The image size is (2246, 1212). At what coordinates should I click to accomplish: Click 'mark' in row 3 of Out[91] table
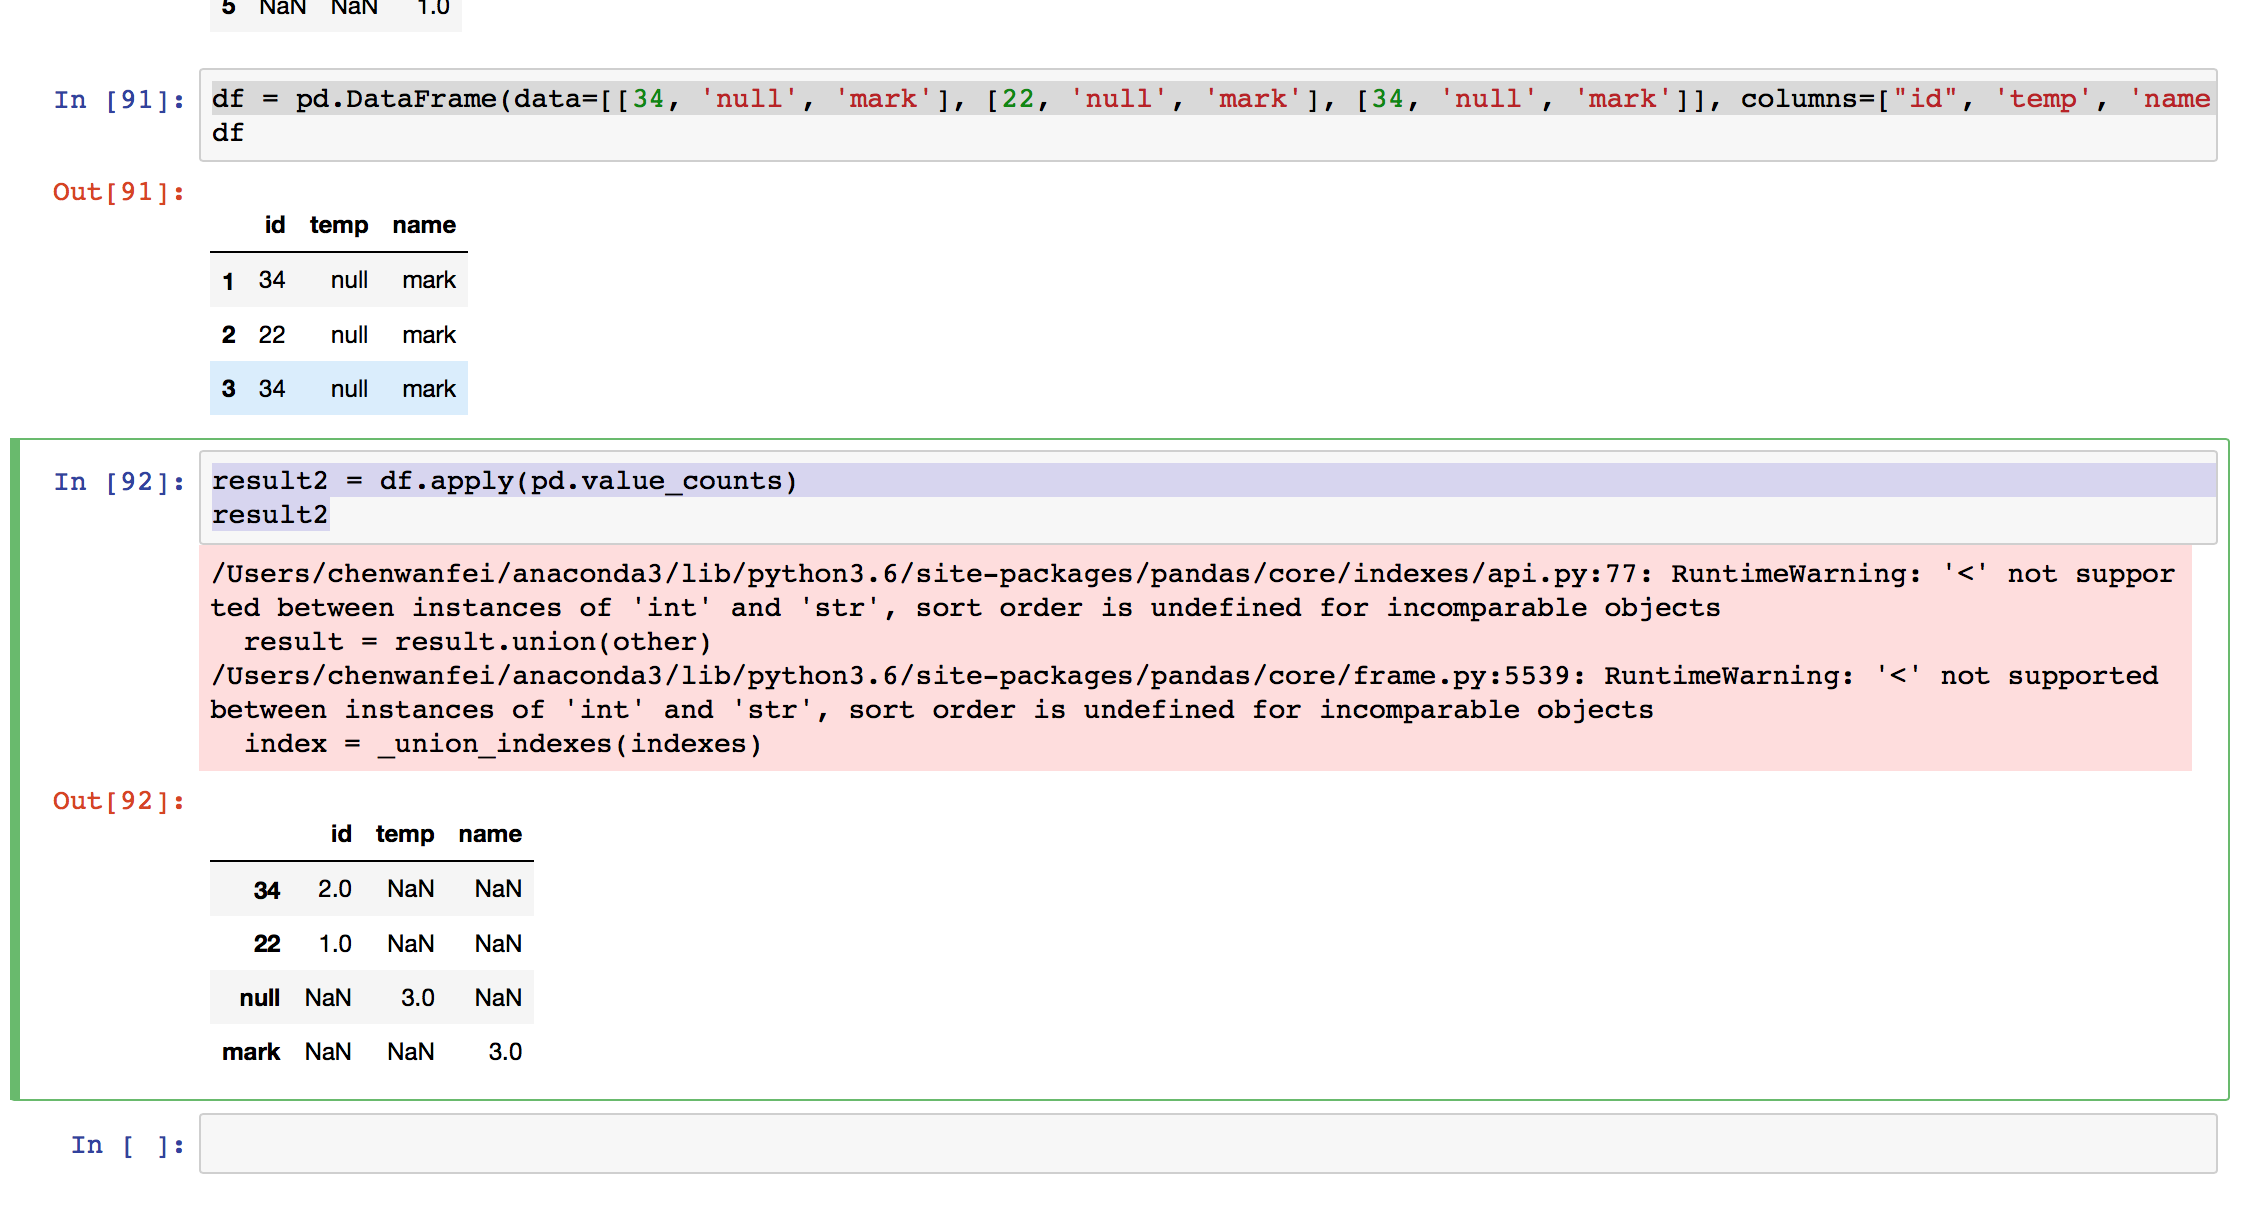pyautogui.click(x=429, y=389)
